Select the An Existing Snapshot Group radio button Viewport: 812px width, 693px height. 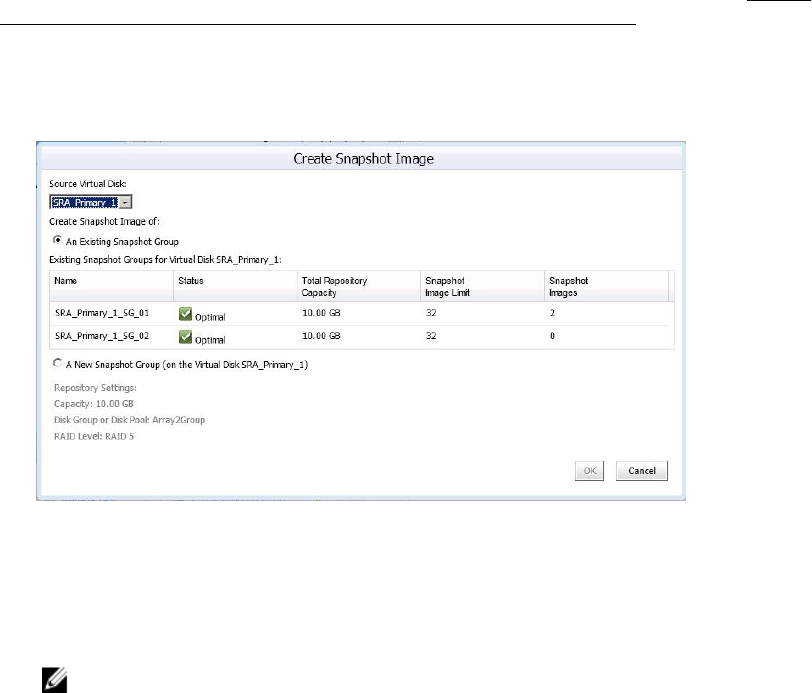57,240
